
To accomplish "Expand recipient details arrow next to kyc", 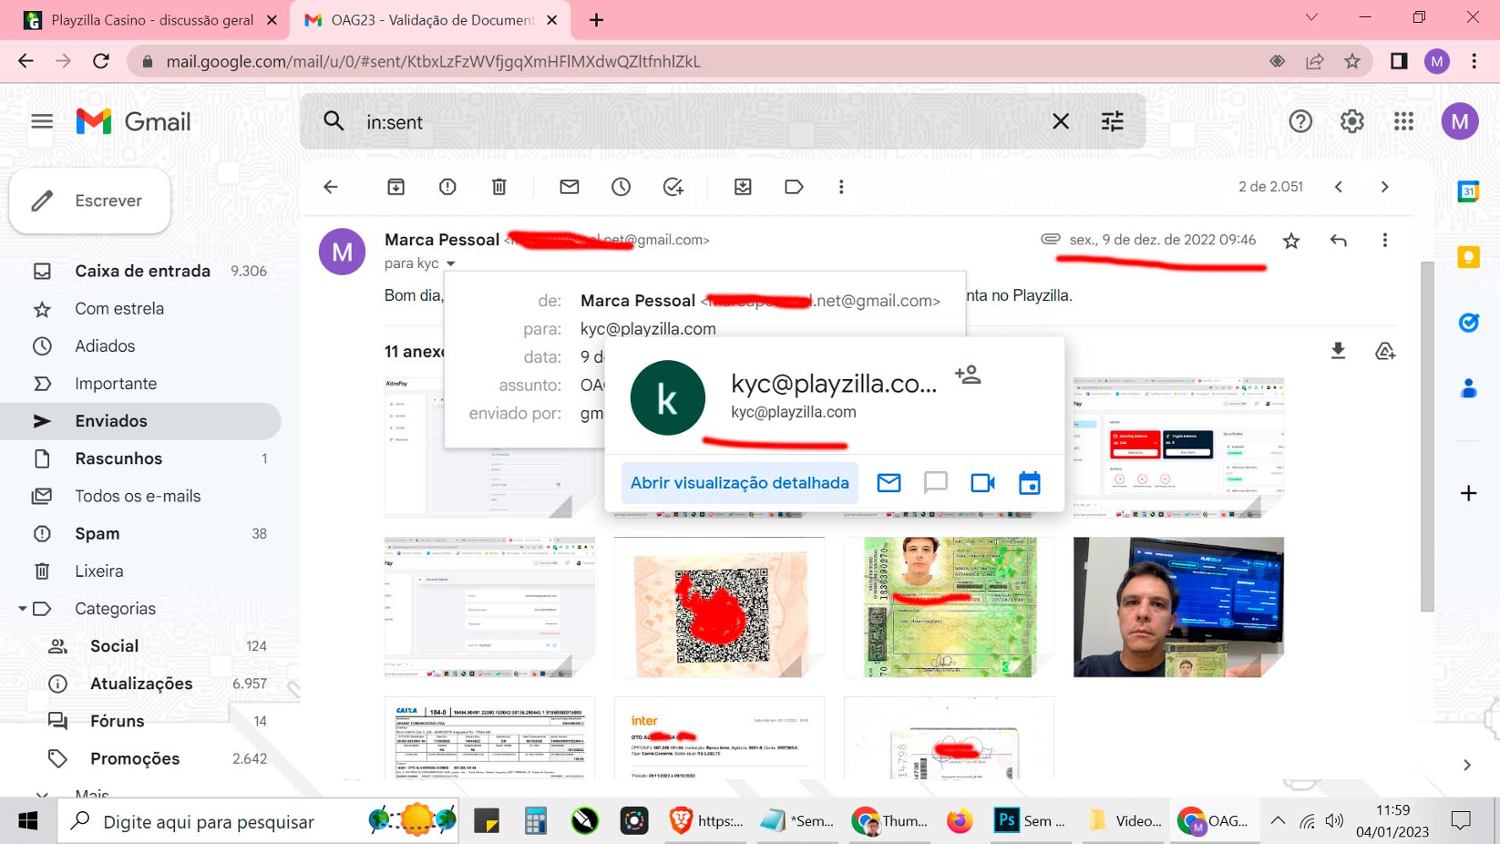I will (x=451, y=264).
